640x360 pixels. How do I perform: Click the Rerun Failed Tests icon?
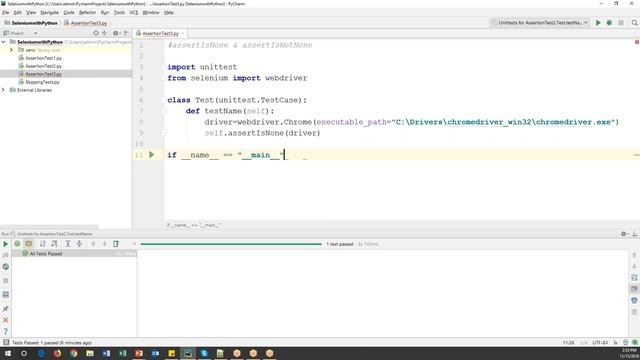coord(5,255)
